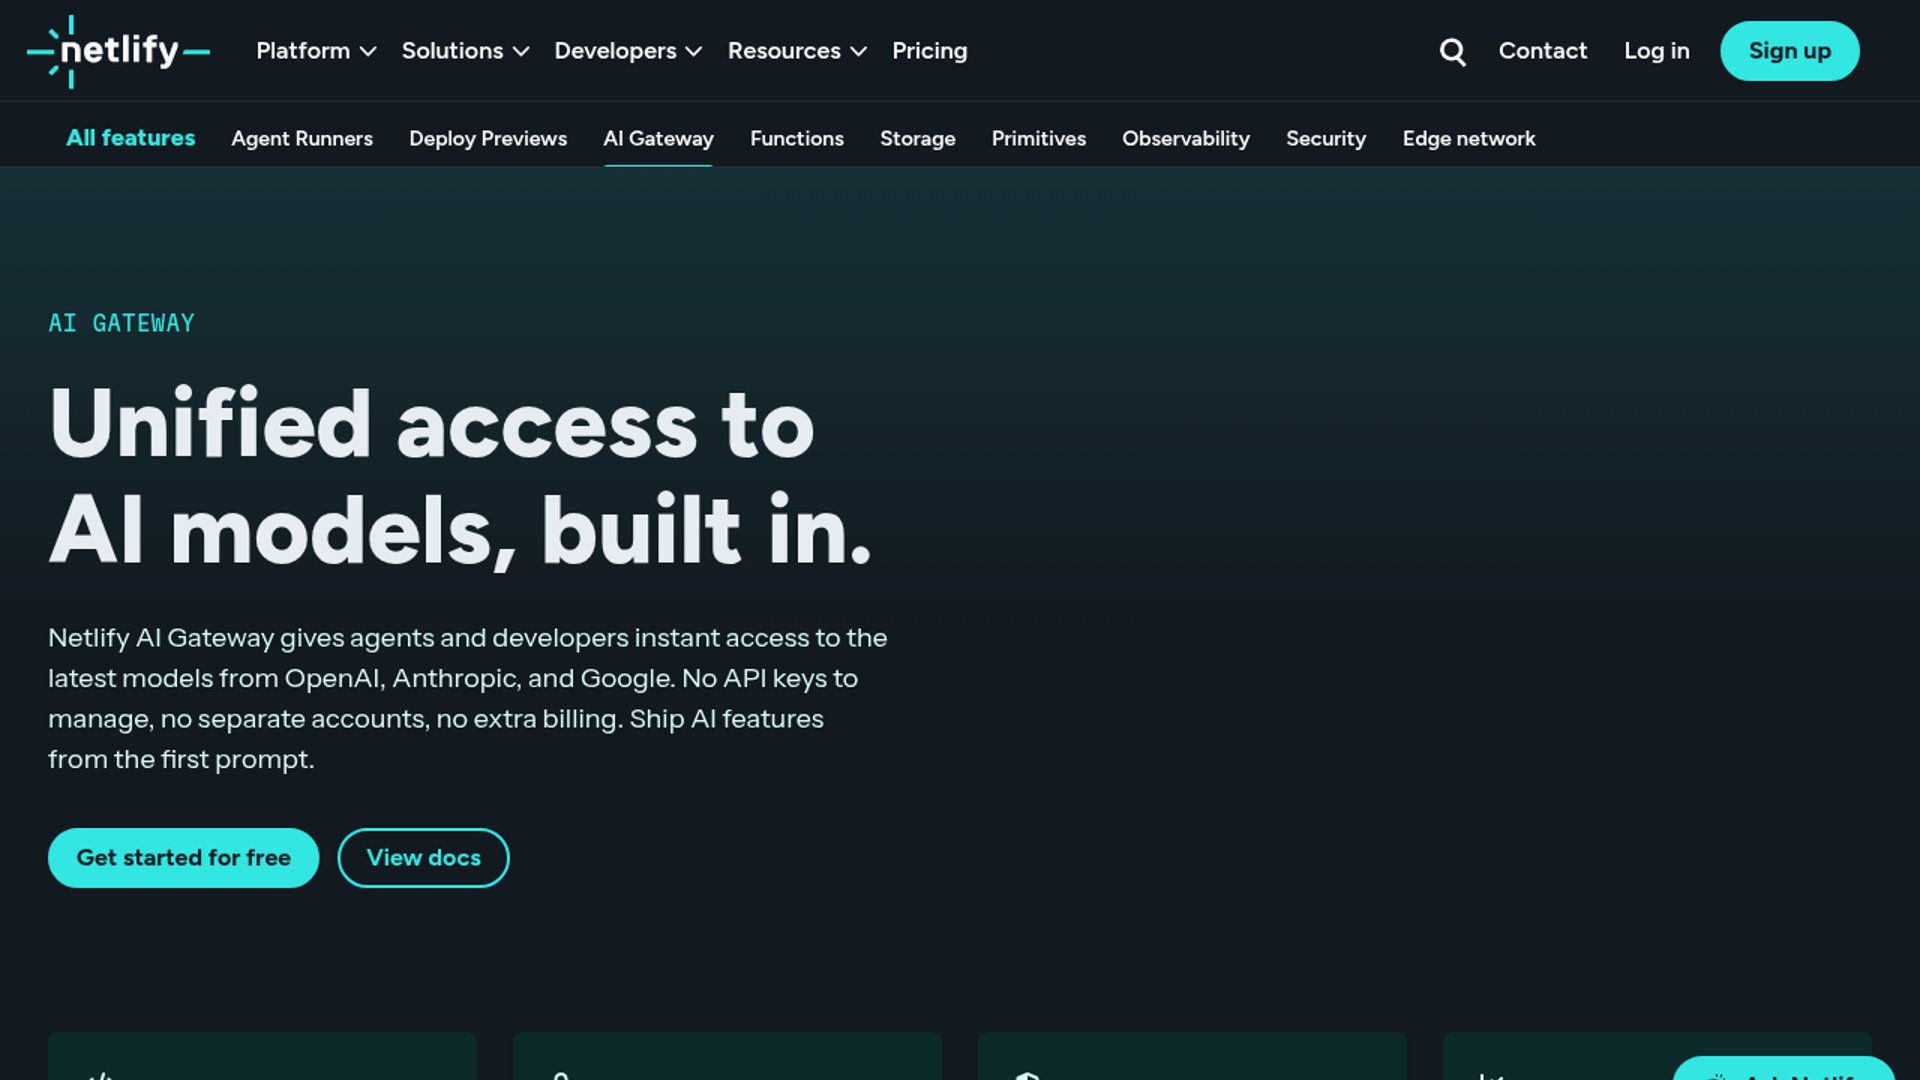Click the paragraph starting 'Netlify AI Gateway gives agents'
The image size is (1920, 1080).
(468, 698)
